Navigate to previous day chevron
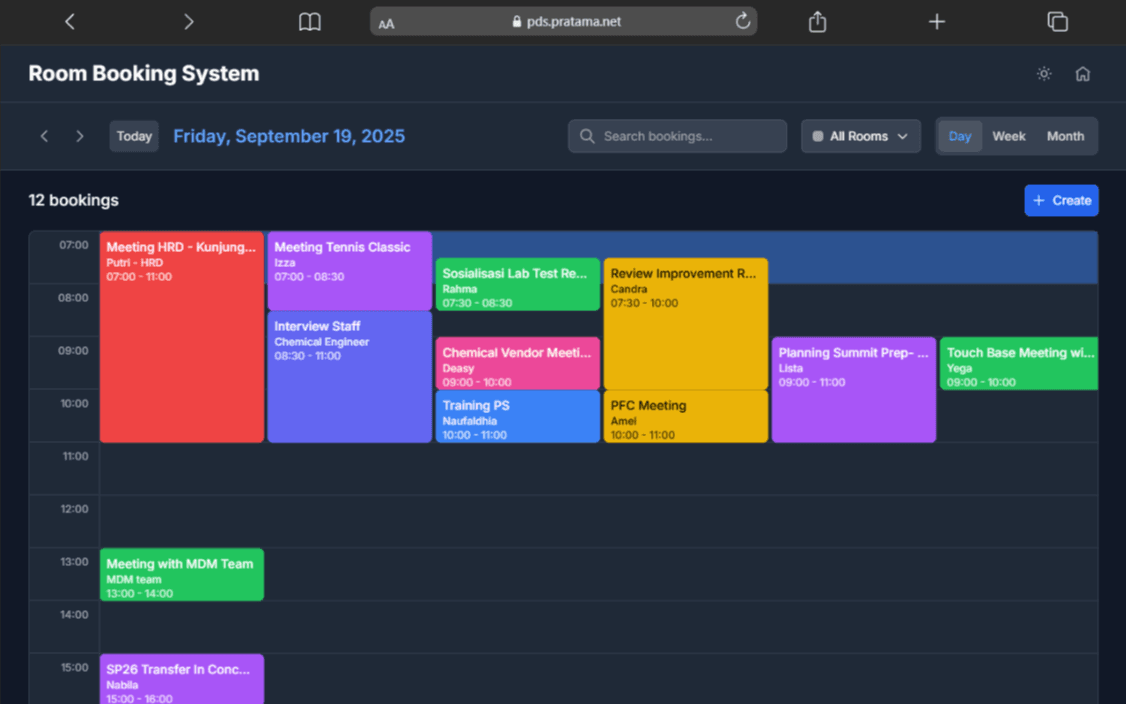 point(45,136)
